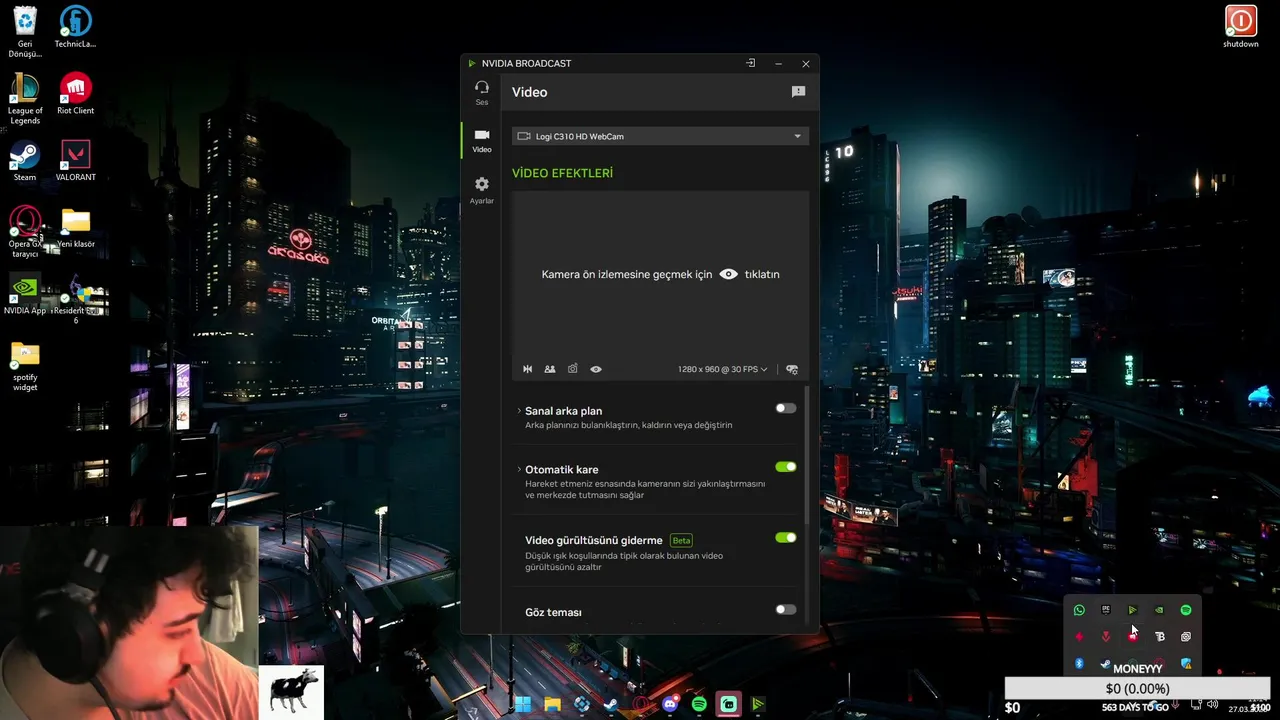Open VALORANT desktop icon
The image size is (1280, 720).
75,161
